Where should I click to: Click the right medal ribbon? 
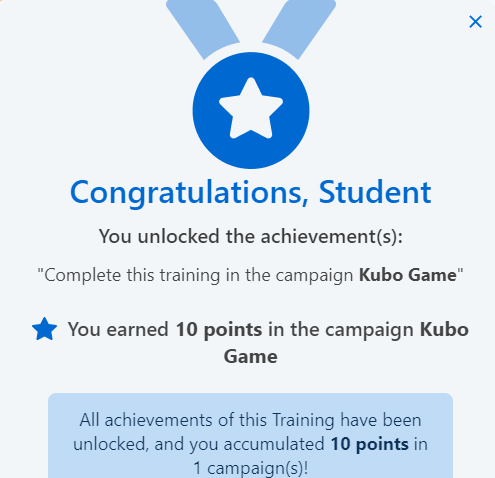299,28
